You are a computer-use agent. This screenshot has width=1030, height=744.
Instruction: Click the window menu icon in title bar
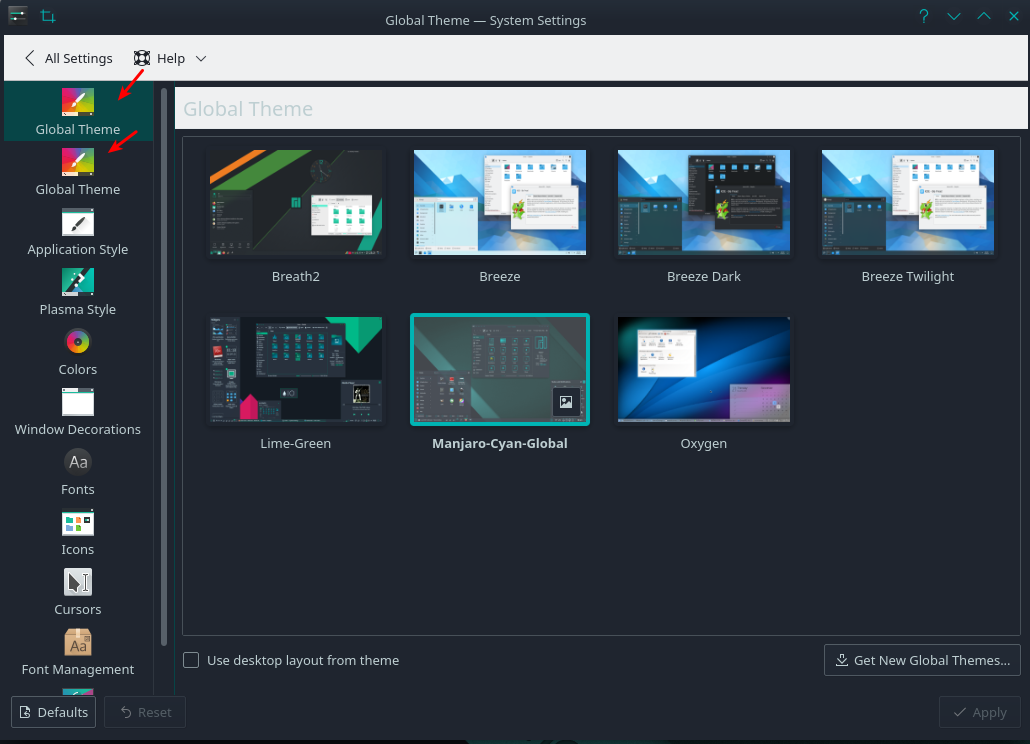pos(18,15)
